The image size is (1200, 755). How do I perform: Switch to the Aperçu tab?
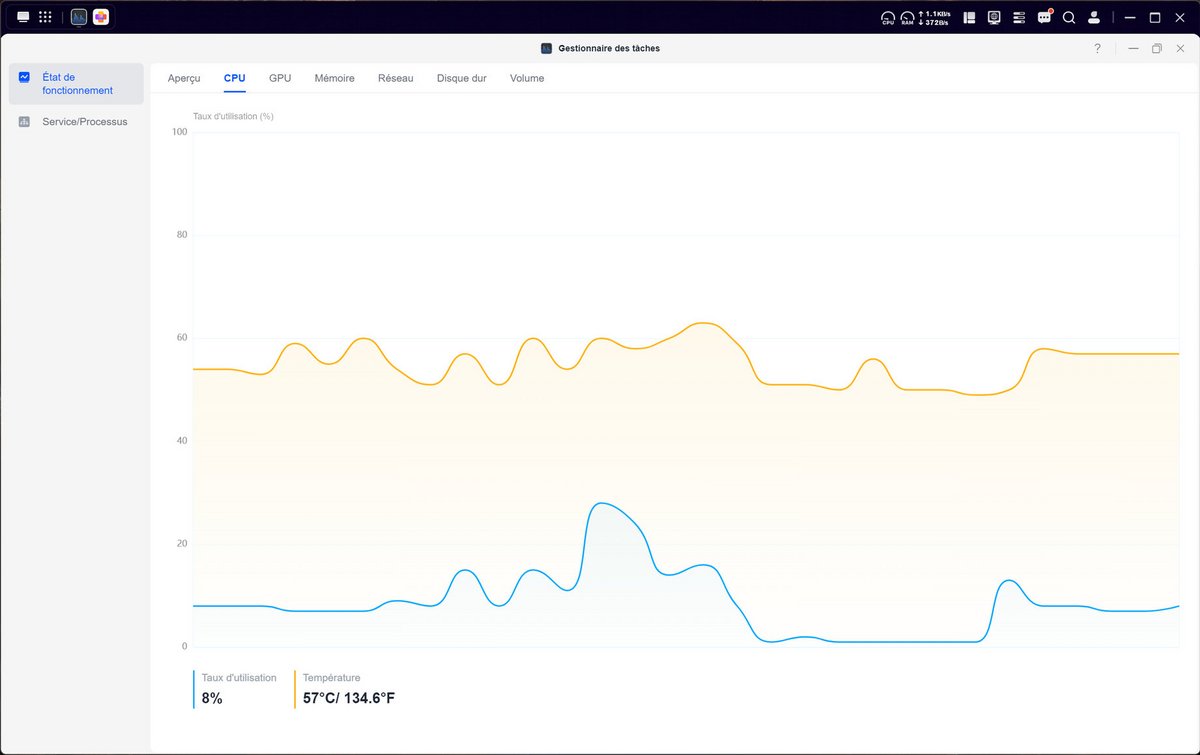(184, 78)
